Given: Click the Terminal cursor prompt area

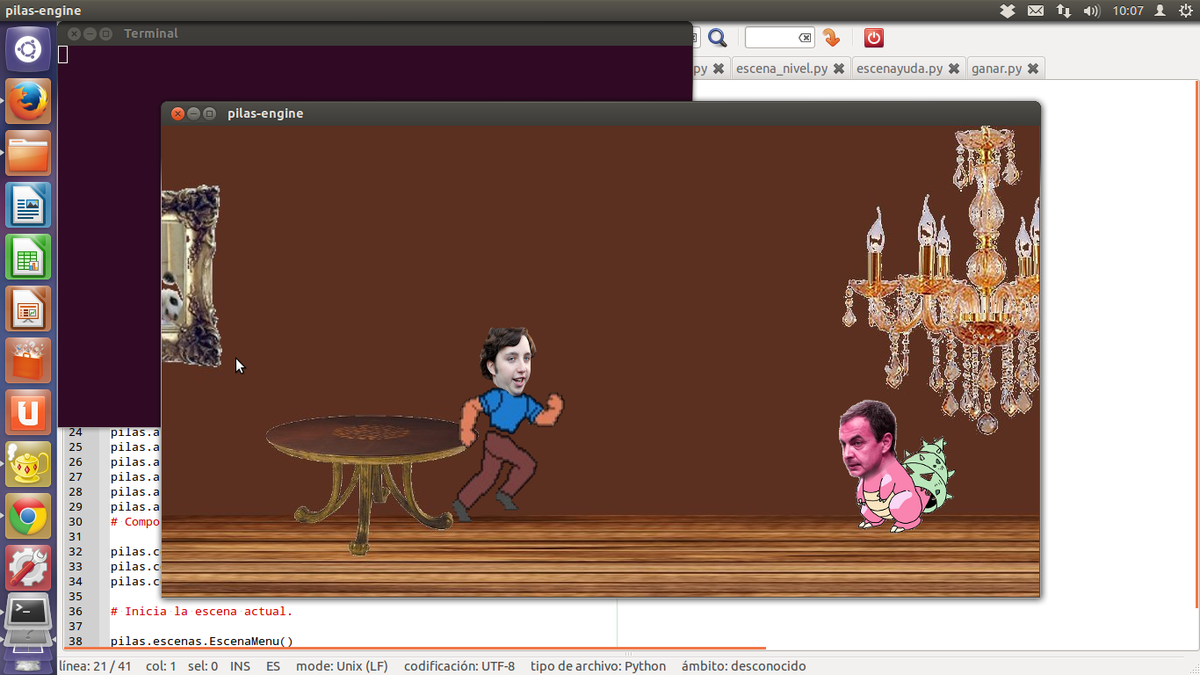Looking at the screenshot, I should click(63, 54).
